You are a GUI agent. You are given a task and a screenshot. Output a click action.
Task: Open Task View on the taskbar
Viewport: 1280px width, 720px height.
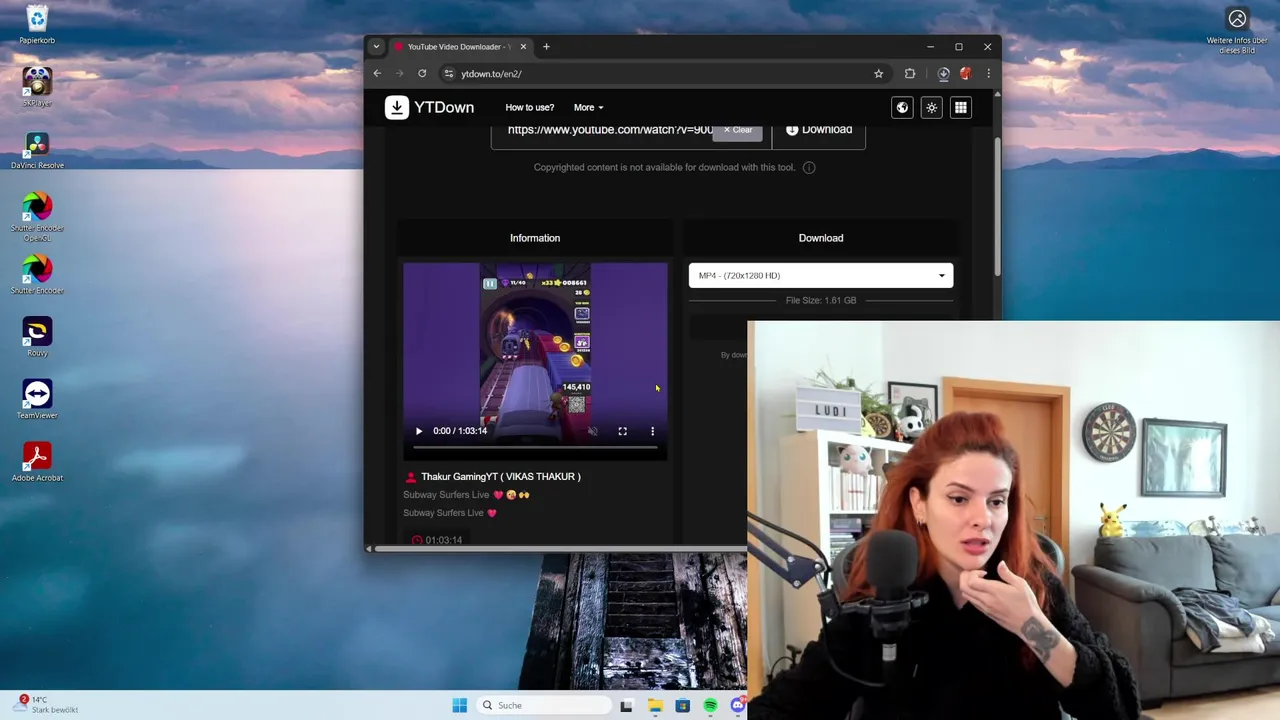626,705
